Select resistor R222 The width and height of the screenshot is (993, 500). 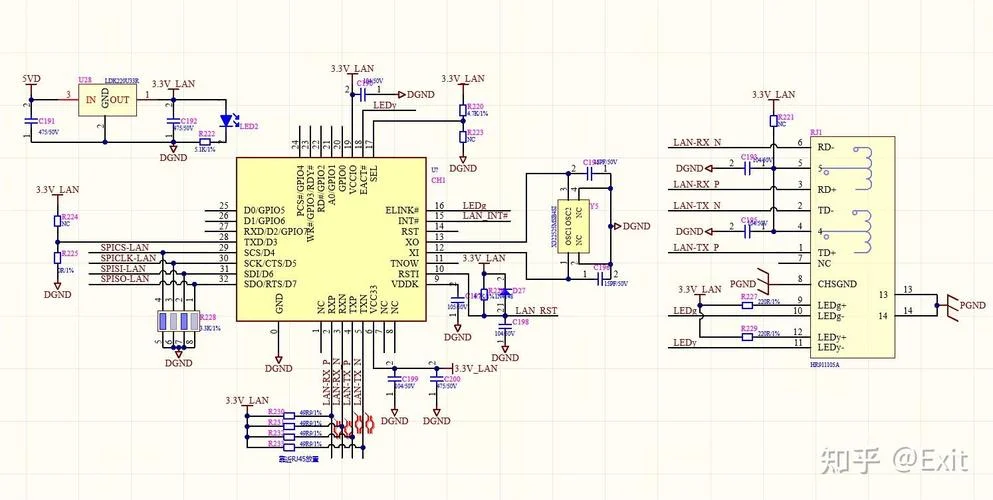(x=206, y=142)
